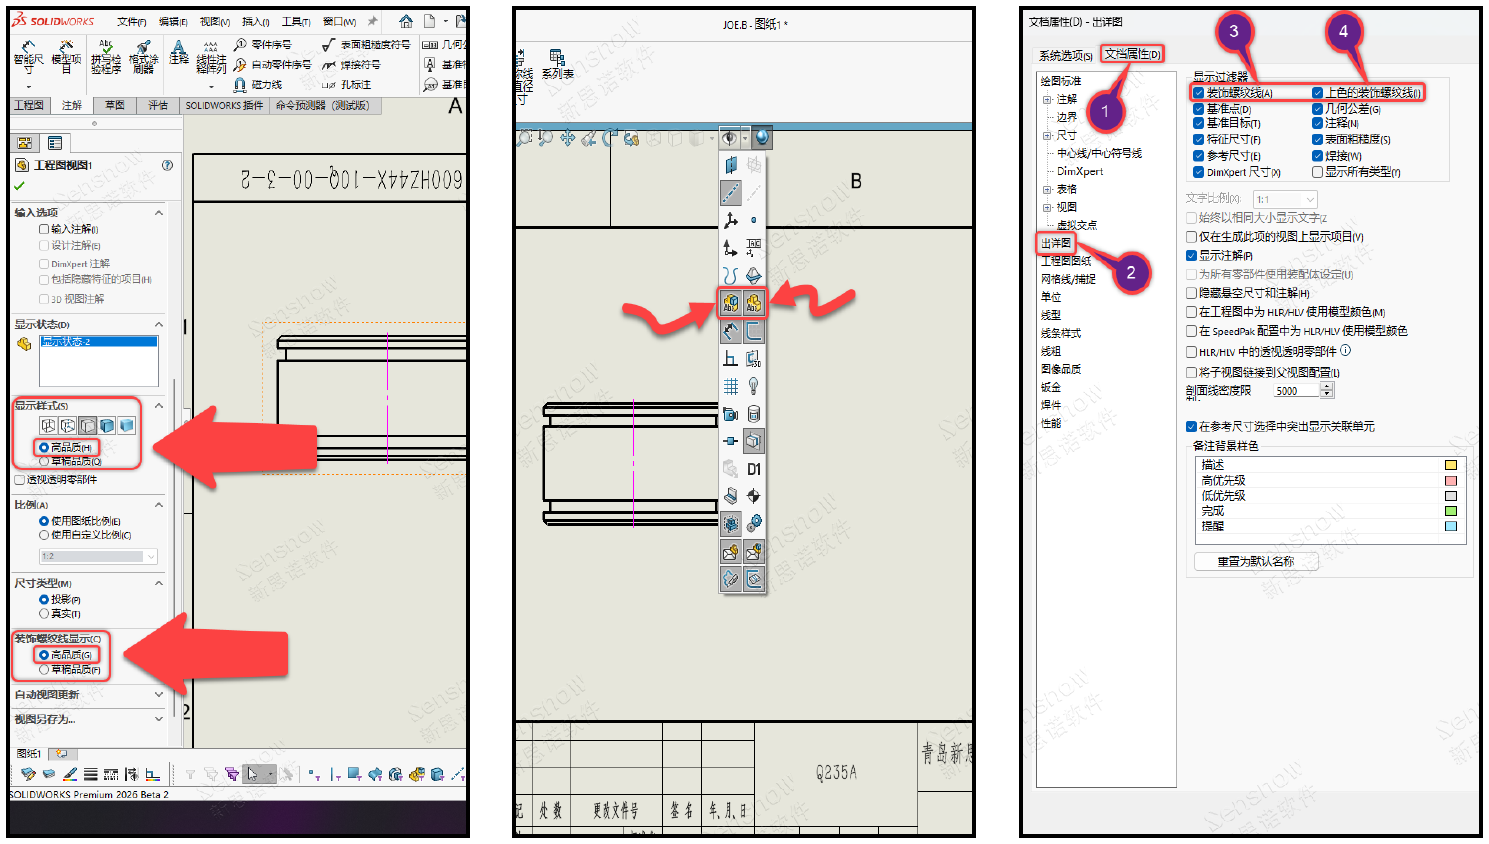Switch to the 草图 (Sketch) tab
The height and width of the screenshot is (844, 1489).
(115, 105)
